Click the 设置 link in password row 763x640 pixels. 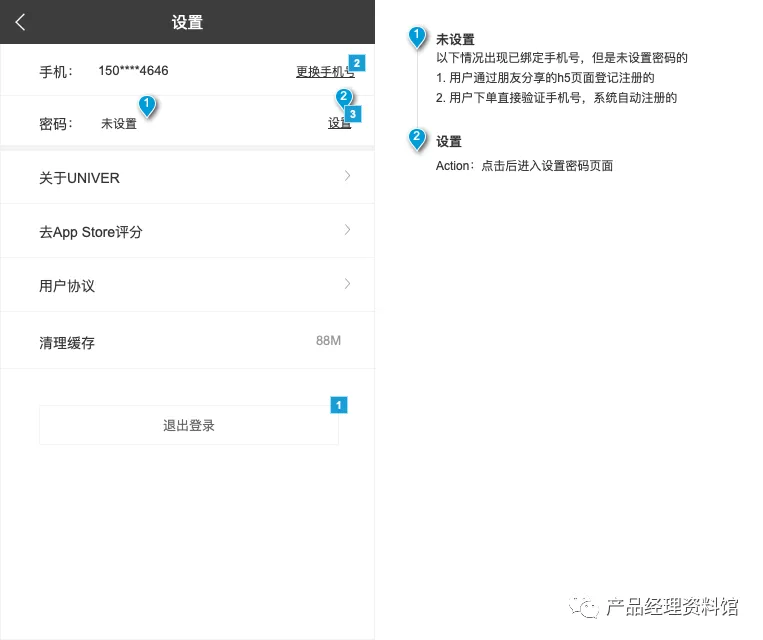point(339,123)
